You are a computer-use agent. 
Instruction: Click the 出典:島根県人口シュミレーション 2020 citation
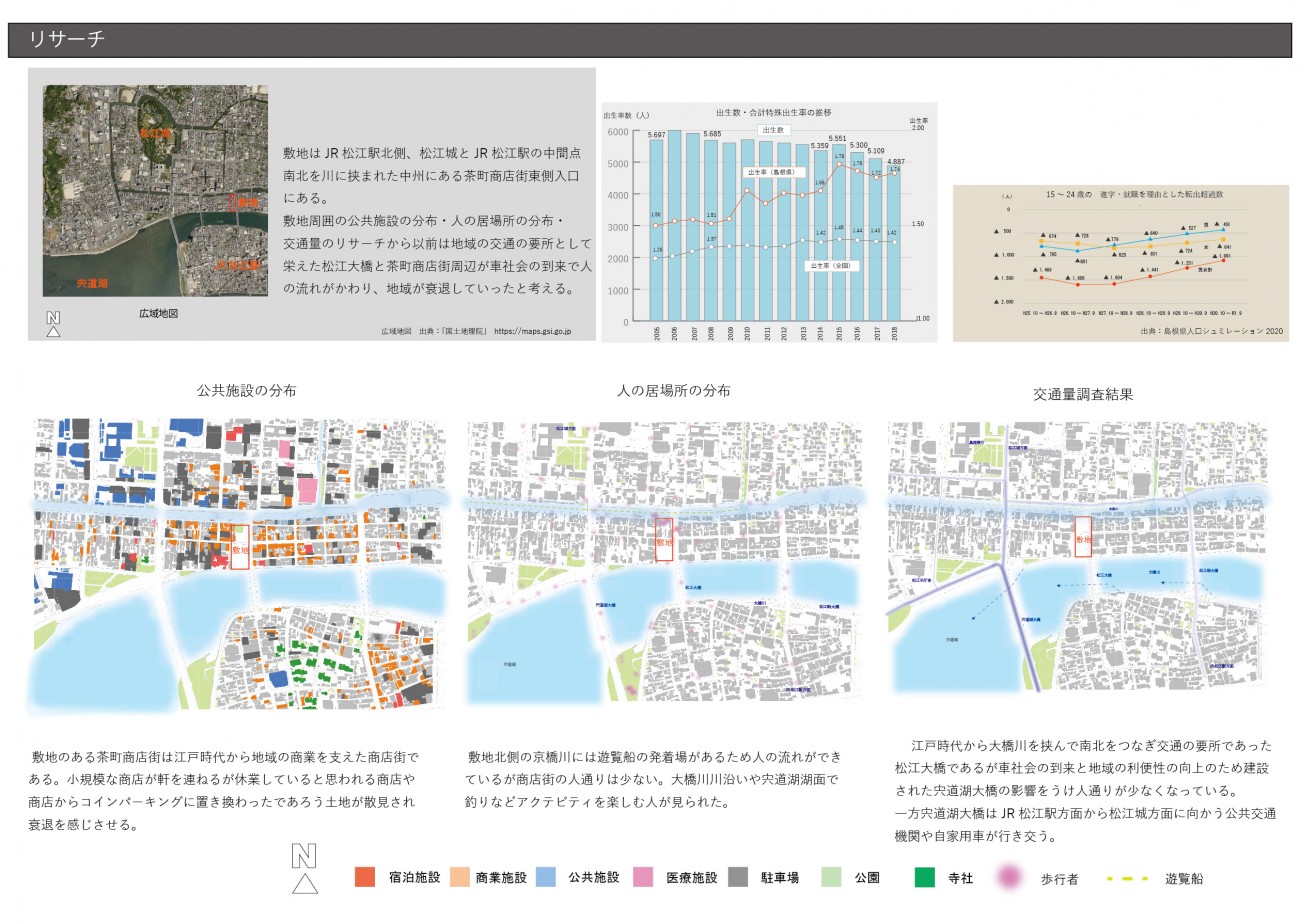point(1210,331)
